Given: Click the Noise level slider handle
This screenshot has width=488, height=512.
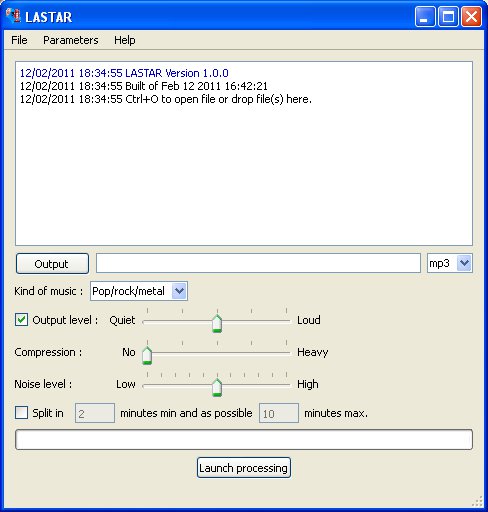Looking at the screenshot, I should (x=217, y=387).
